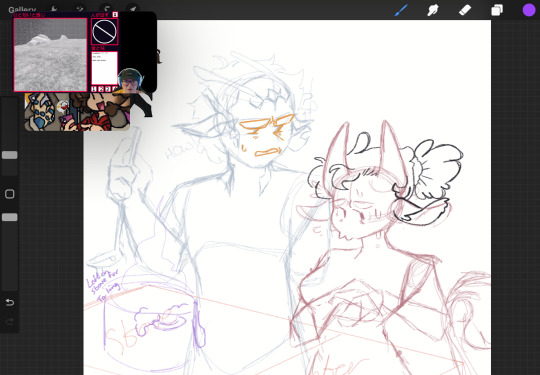Click the brush opacity slider handle
Image resolution: width=540 pixels, height=375 pixels.
10,217
